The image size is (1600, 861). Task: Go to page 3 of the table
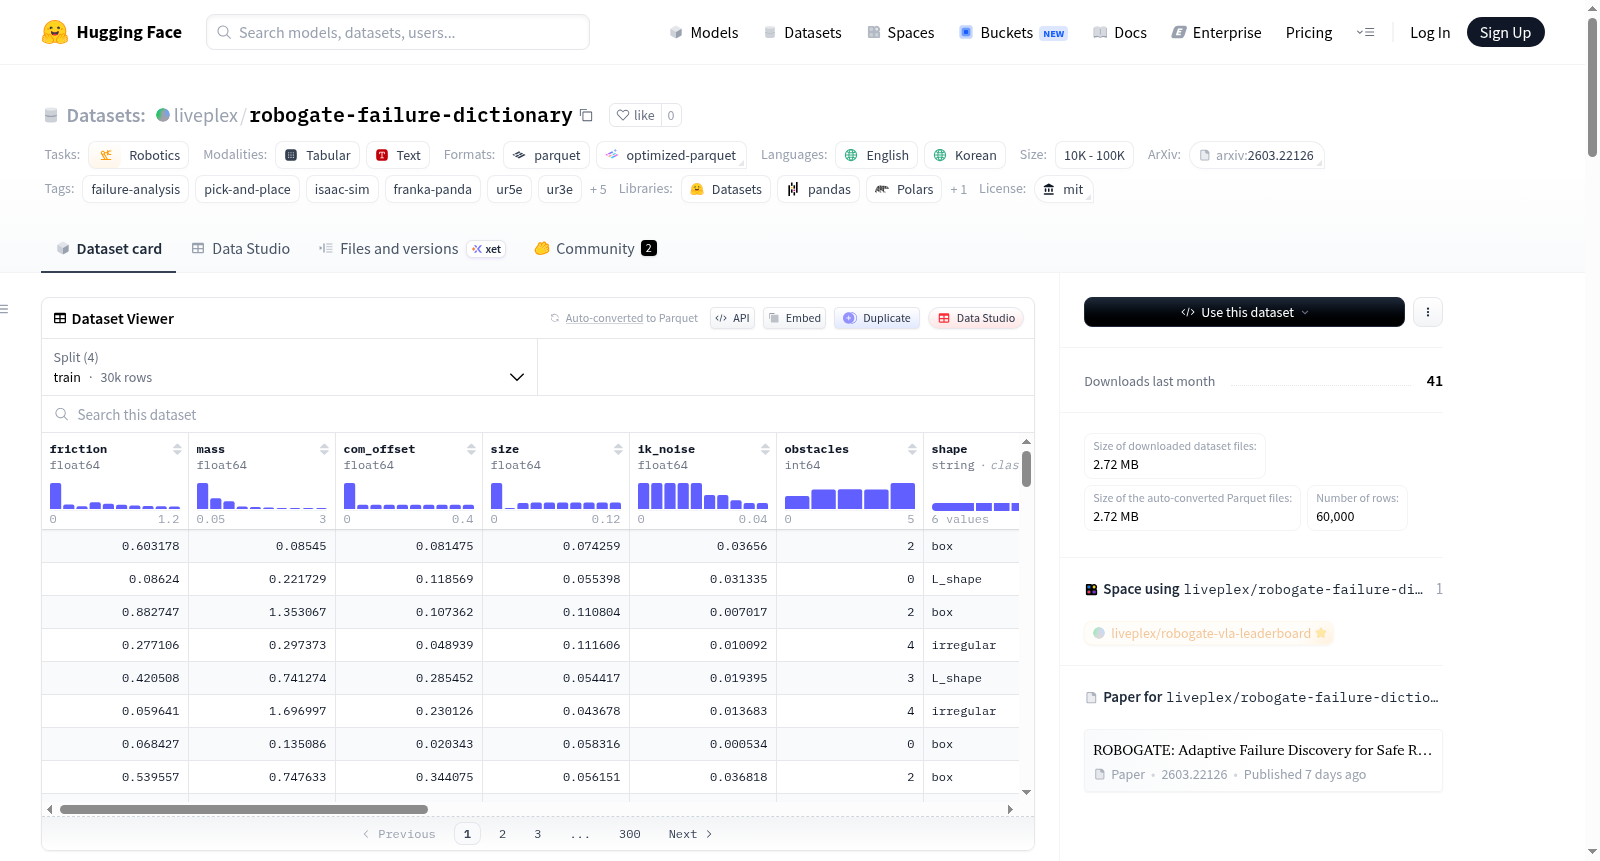point(537,834)
